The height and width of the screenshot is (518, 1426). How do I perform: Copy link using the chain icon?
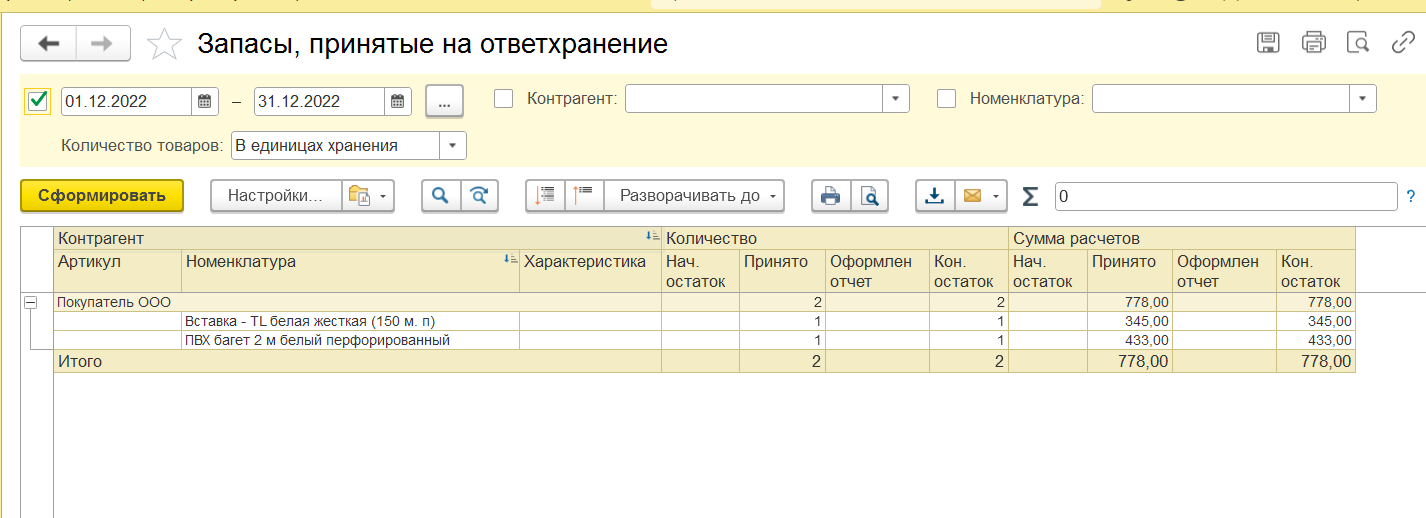[x=1403, y=42]
